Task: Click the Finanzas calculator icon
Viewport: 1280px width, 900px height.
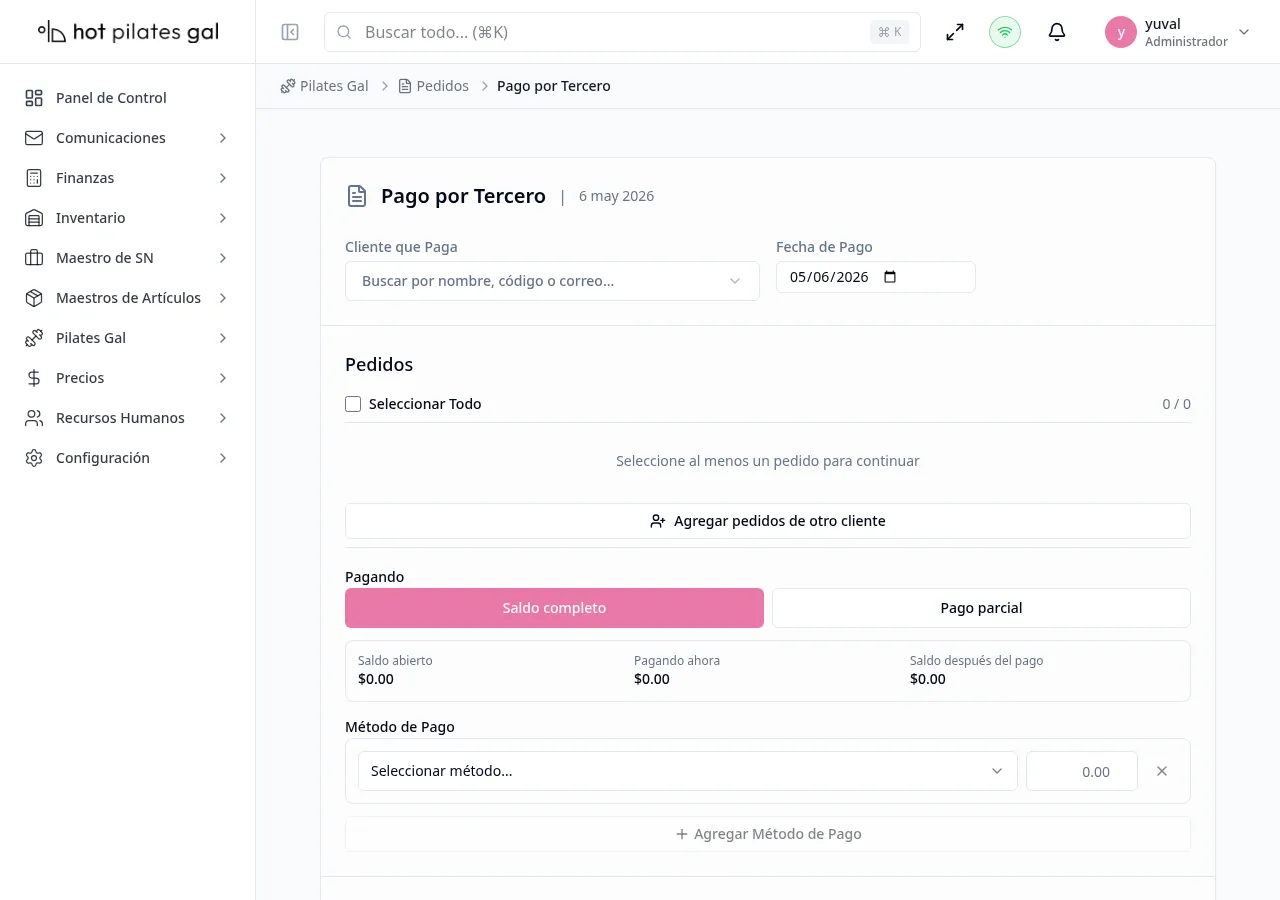Action: [x=34, y=178]
